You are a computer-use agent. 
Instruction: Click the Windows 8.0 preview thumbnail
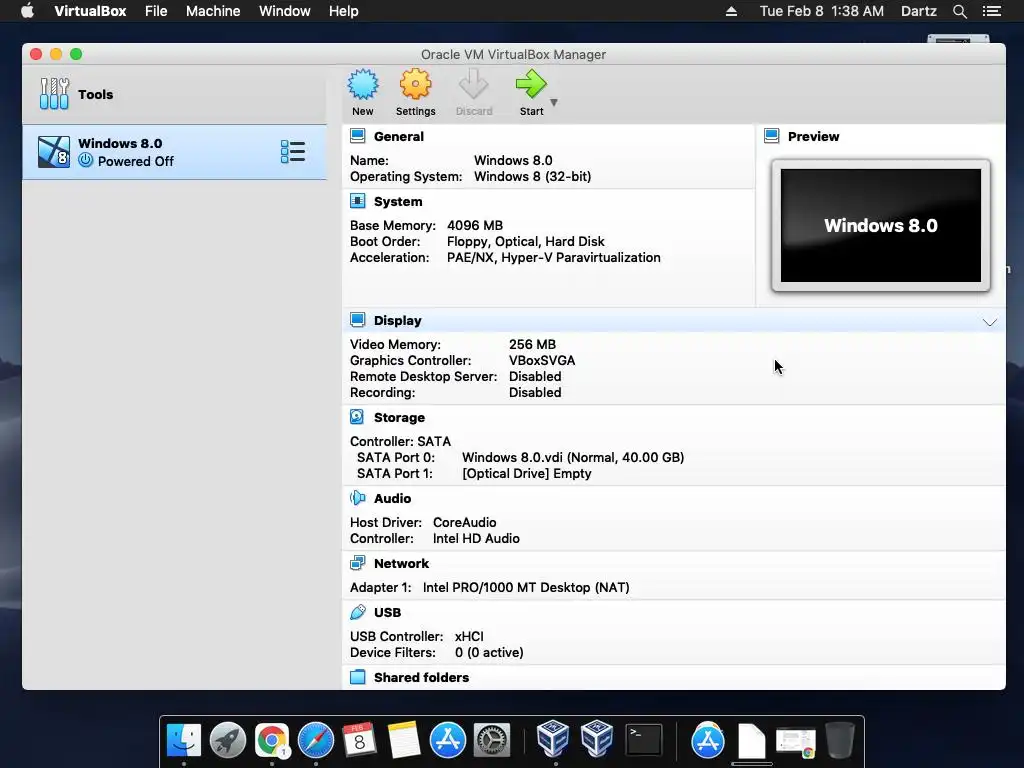point(880,225)
